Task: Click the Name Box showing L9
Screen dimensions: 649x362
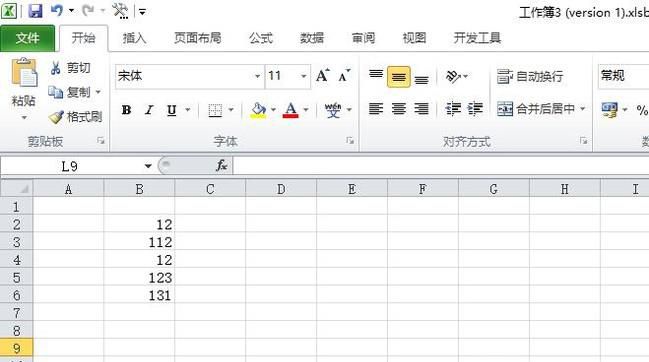Action: tap(70, 166)
